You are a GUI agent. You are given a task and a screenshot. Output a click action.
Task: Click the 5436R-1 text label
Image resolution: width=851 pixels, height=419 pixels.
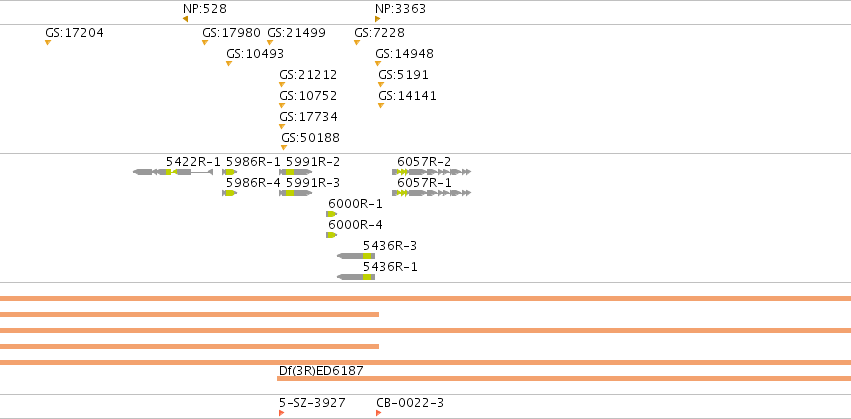pyautogui.click(x=390, y=267)
